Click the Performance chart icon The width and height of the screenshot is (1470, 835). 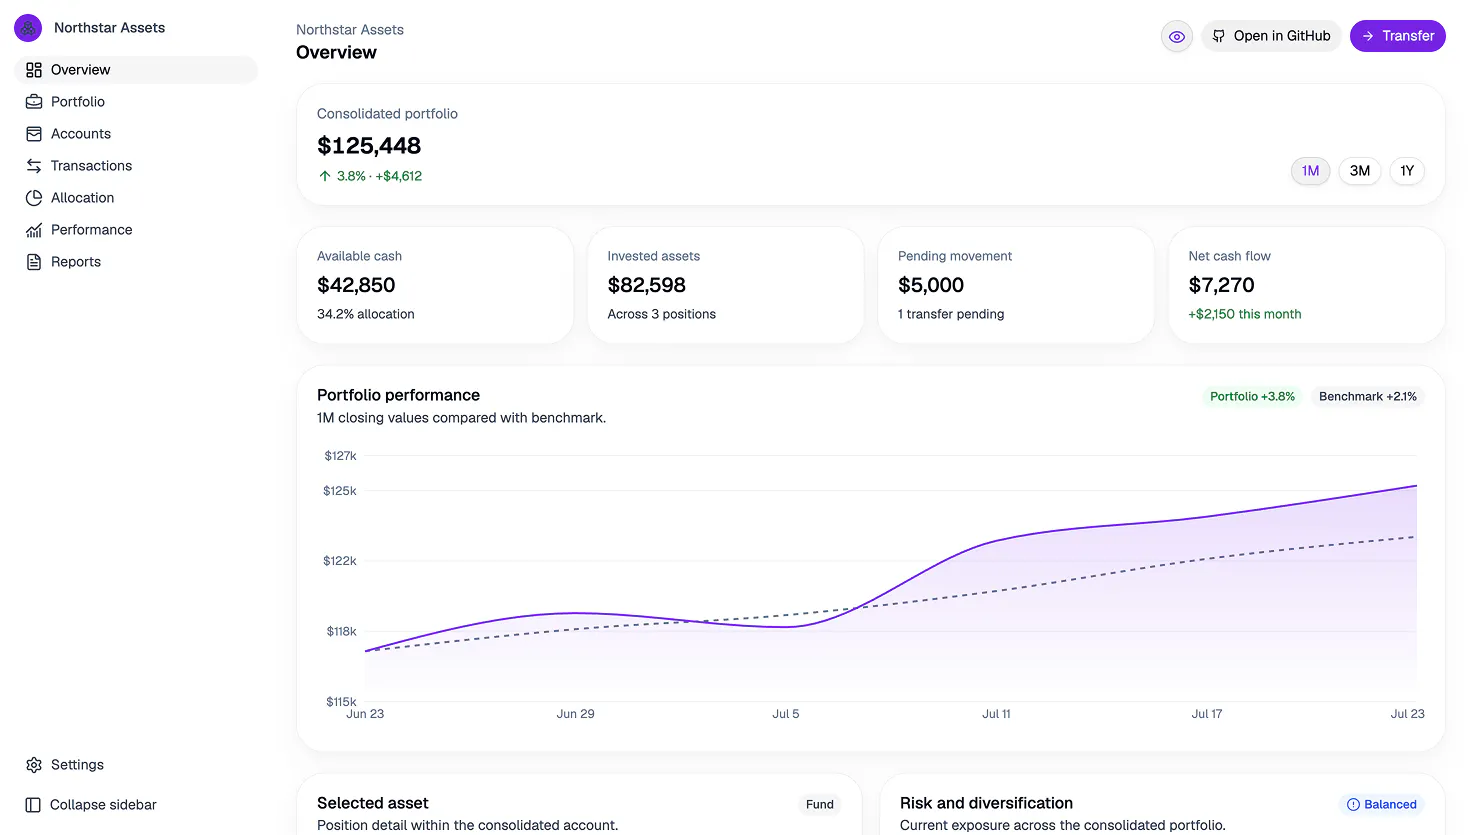(34, 230)
